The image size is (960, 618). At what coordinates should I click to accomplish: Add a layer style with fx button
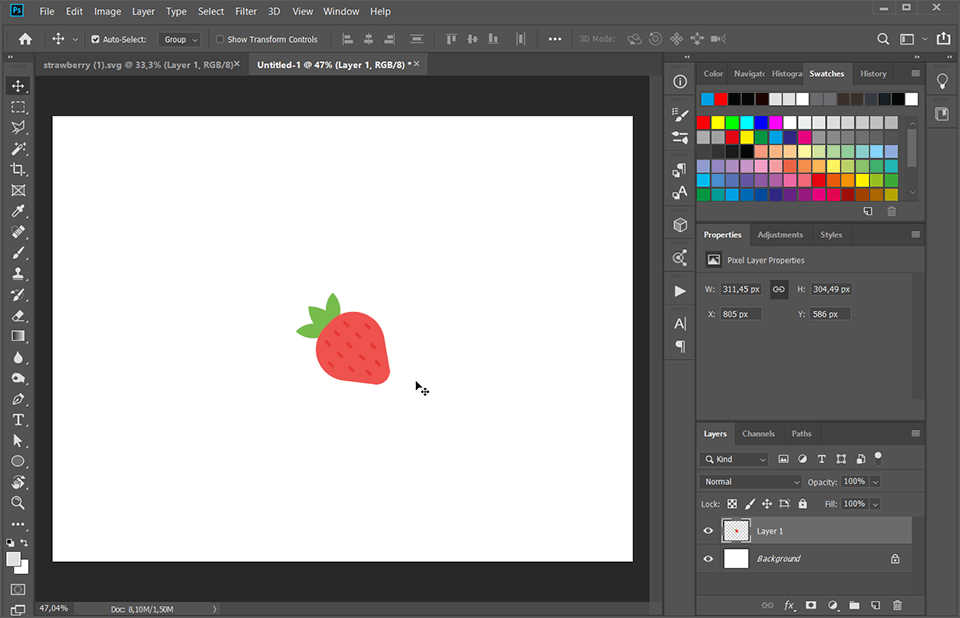(x=789, y=605)
